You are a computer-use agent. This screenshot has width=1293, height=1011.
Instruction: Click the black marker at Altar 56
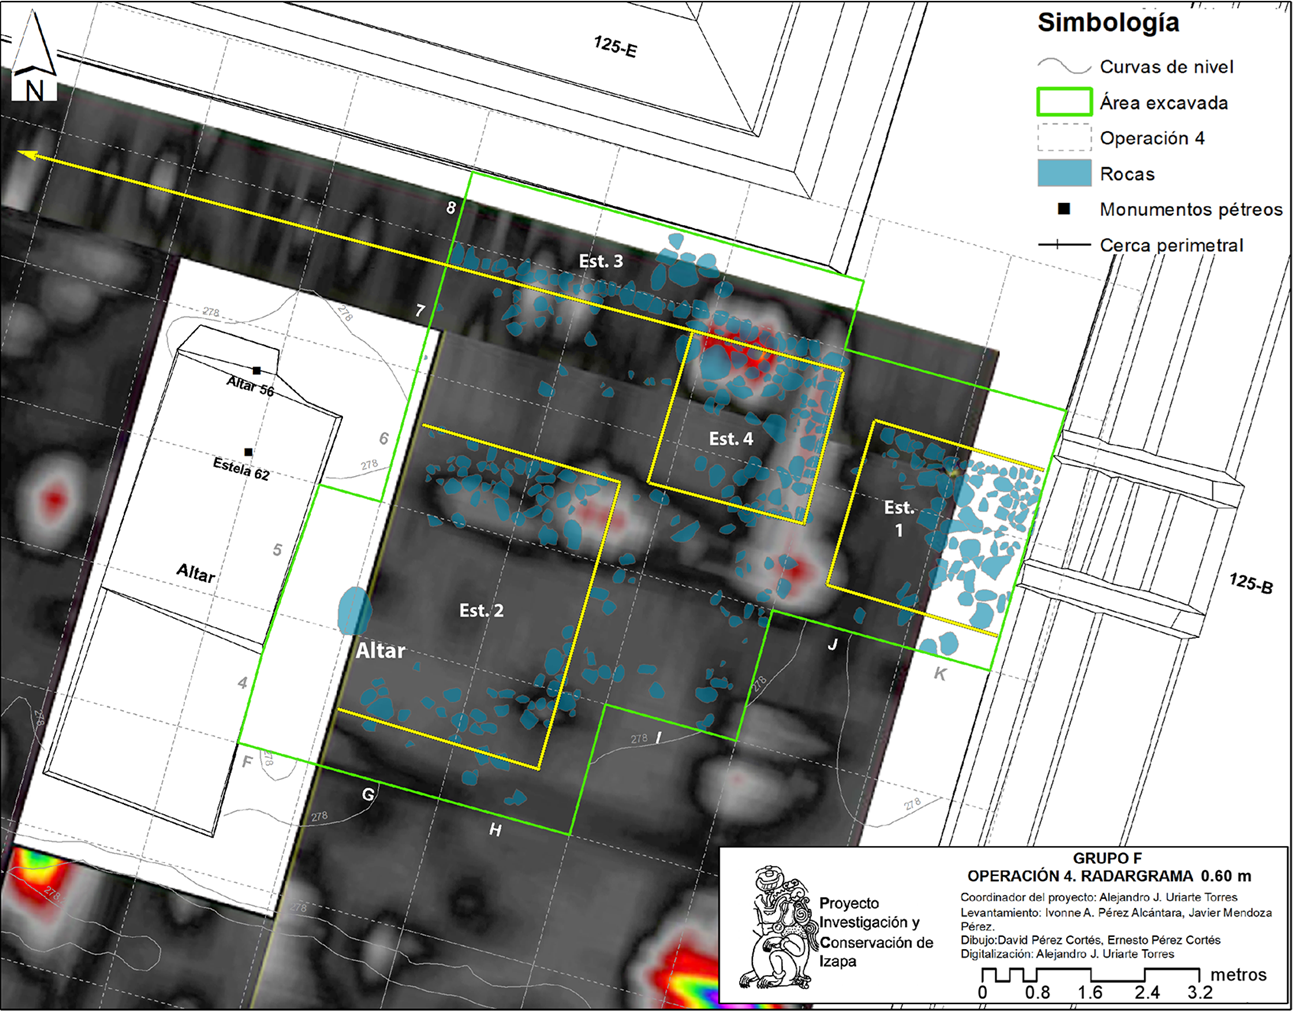click(x=257, y=371)
